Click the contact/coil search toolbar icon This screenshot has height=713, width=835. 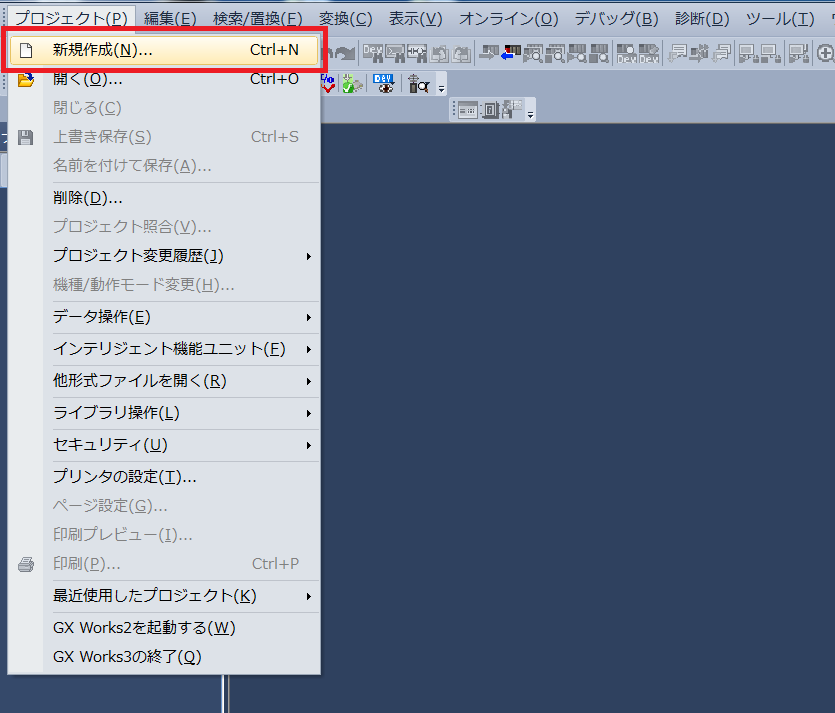(417, 53)
